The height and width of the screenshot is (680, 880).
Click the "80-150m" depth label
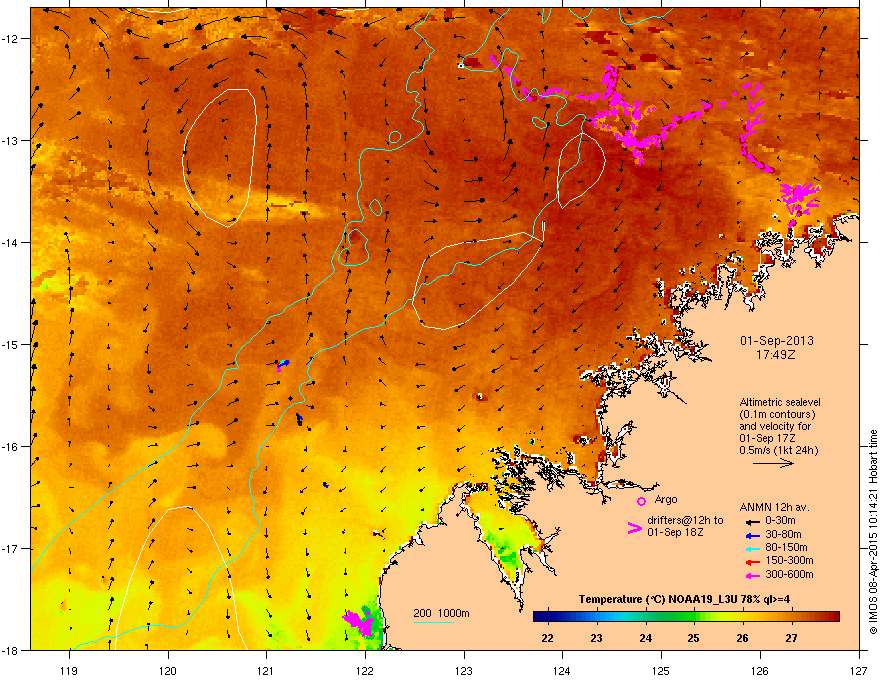tap(786, 547)
